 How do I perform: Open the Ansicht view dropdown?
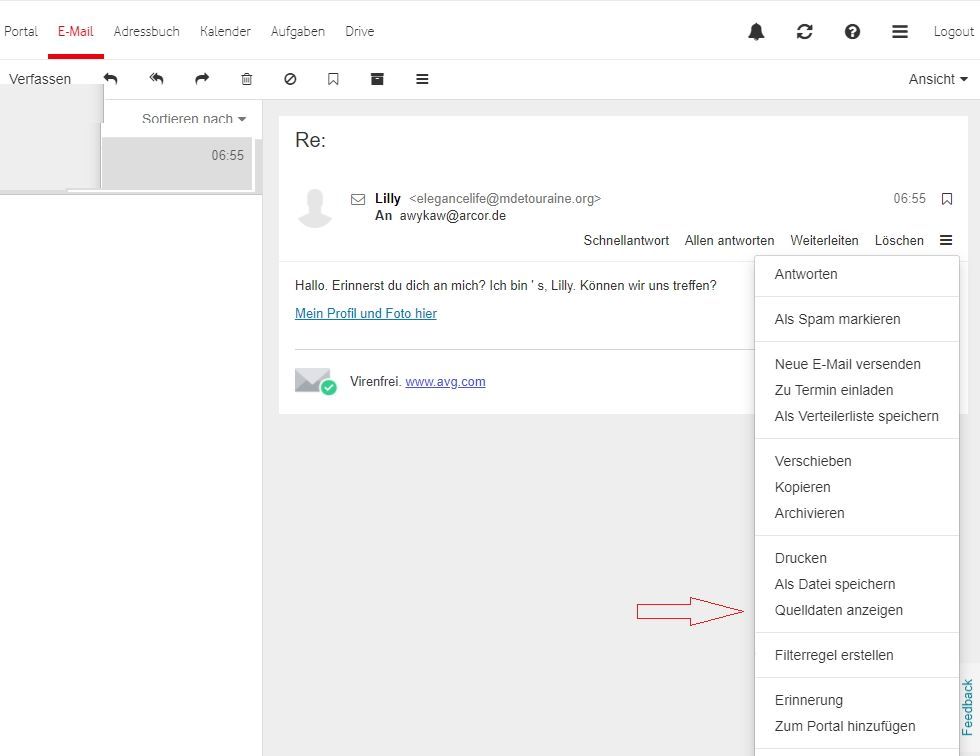[x=938, y=79]
